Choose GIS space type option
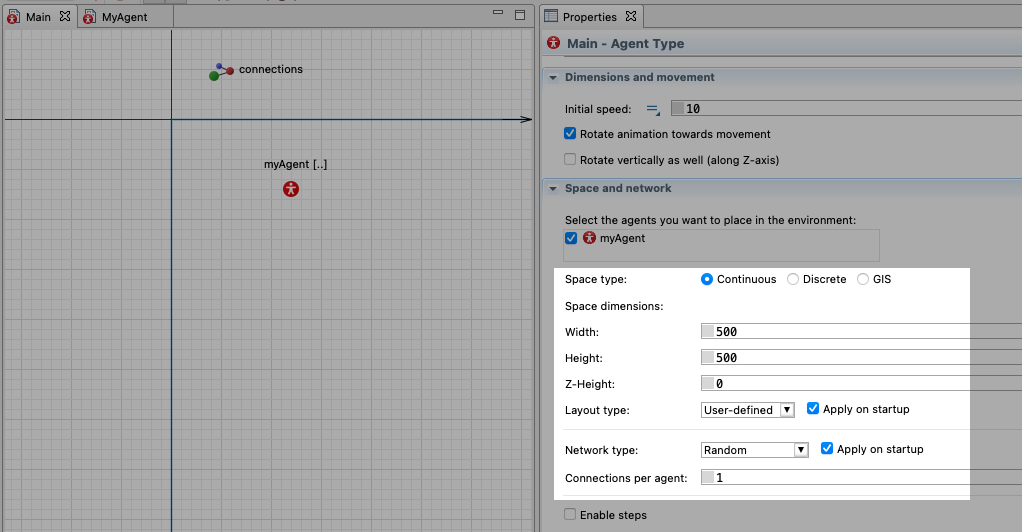Viewport: 1022px width, 532px height. (x=863, y=280)
